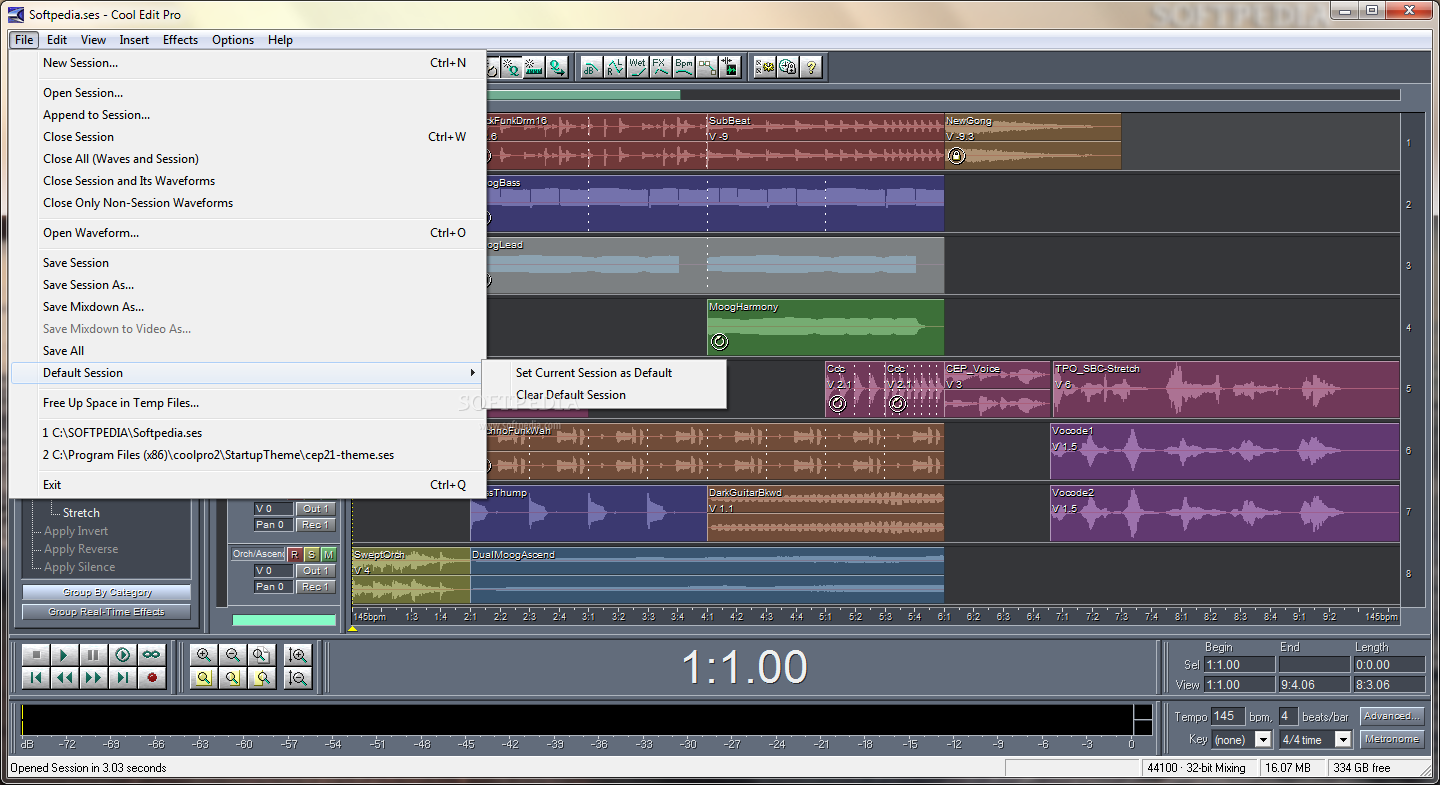This screenshot has width=1440, height=785.
Task: Zoom out vertically with the arrow-minus magnifier
Action: 297,678
